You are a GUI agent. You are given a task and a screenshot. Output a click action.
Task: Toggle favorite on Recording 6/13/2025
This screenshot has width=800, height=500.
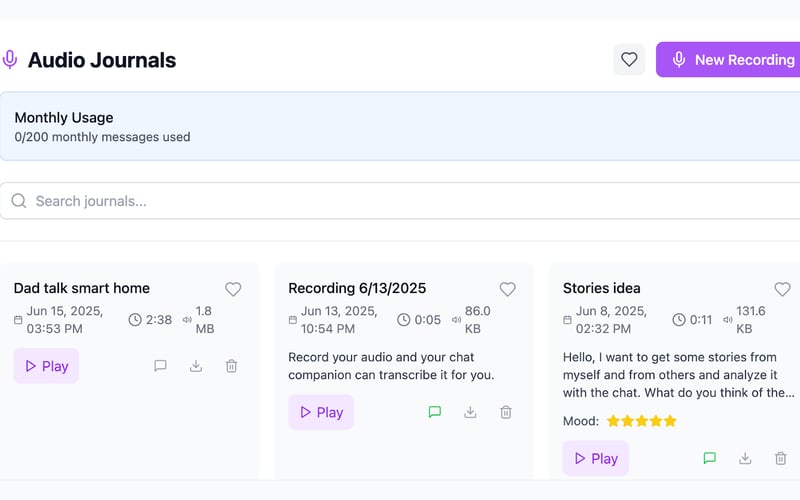tap(507, 289)
